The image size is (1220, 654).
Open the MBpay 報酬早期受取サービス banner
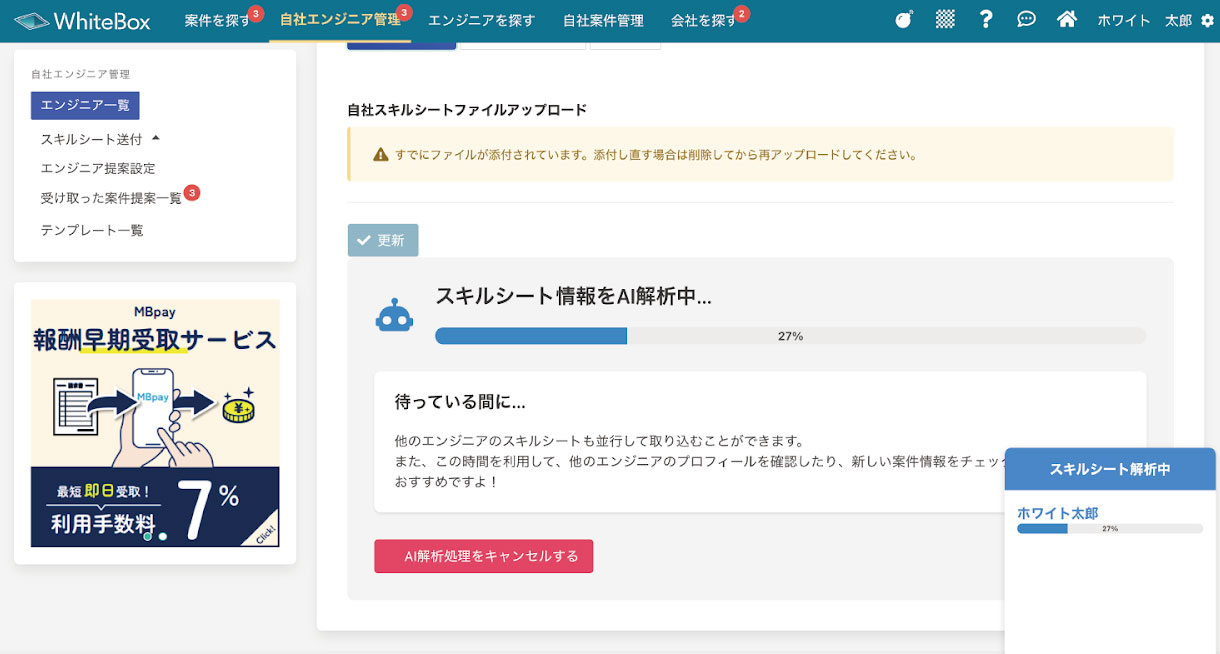tap(155, 423)
